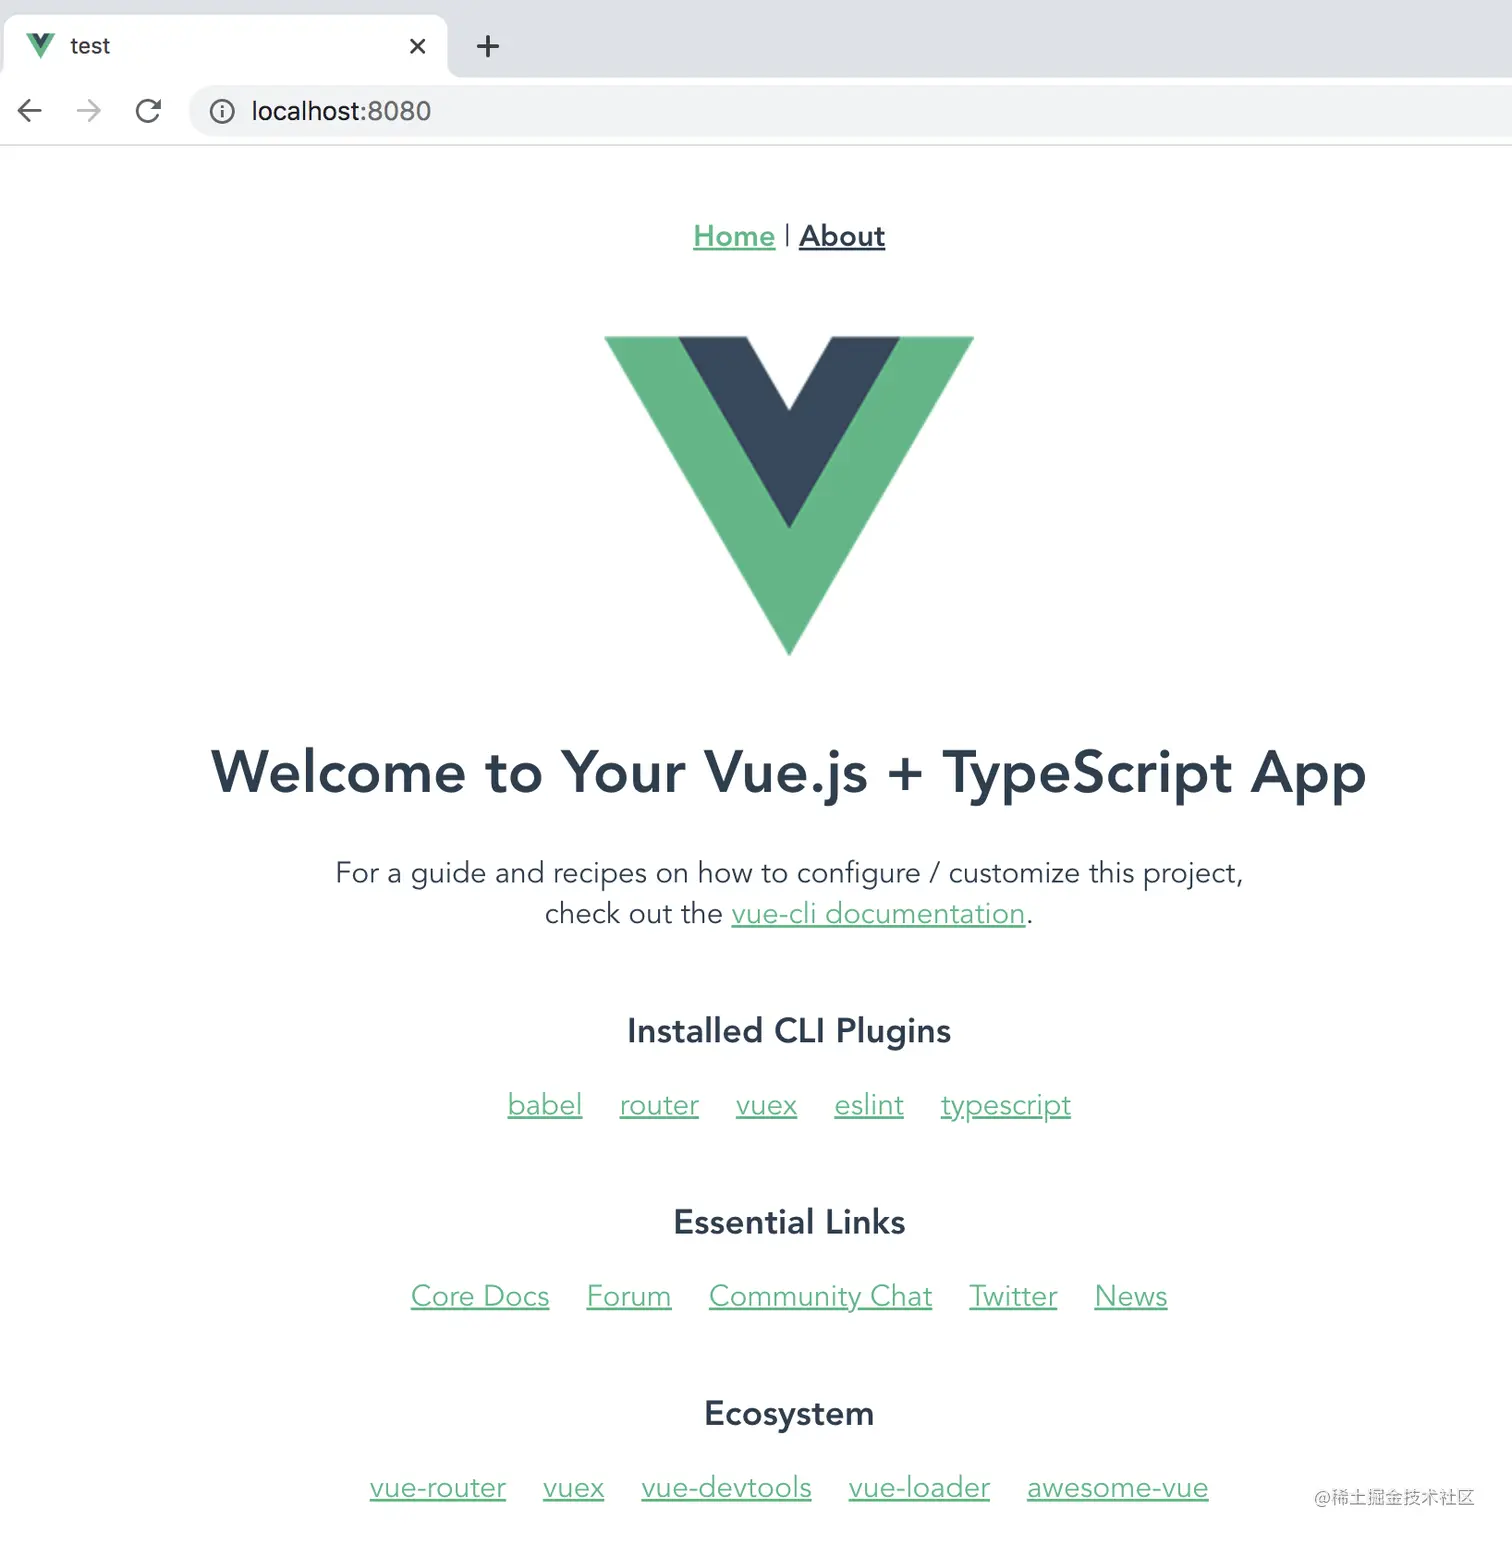Click the large Vue logo image
The image size is (1512, 1545).
click(x=789, y=496)
